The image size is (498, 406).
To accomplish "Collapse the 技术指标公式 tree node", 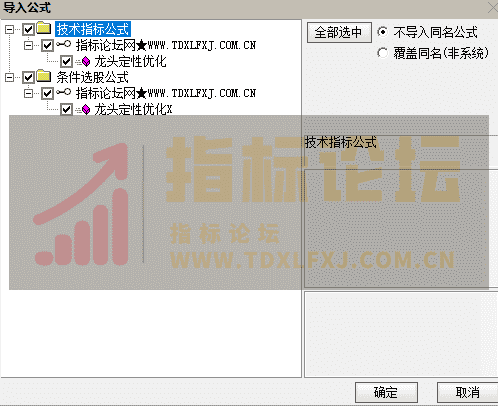I will (9, 30).
